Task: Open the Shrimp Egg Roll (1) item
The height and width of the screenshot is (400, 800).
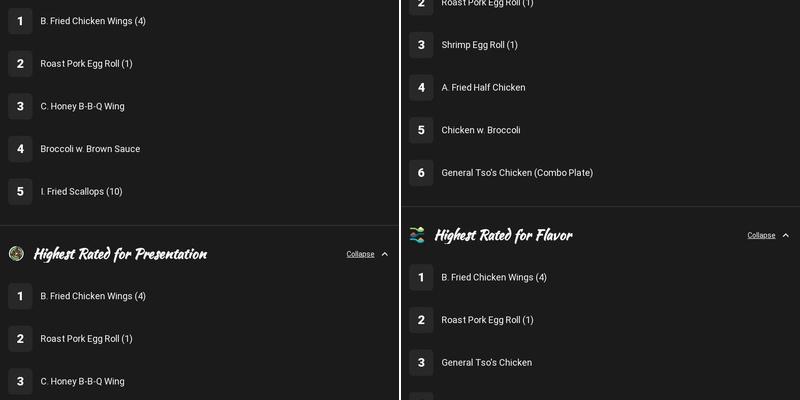Action: pyautogui.click(x=479, y=45)
